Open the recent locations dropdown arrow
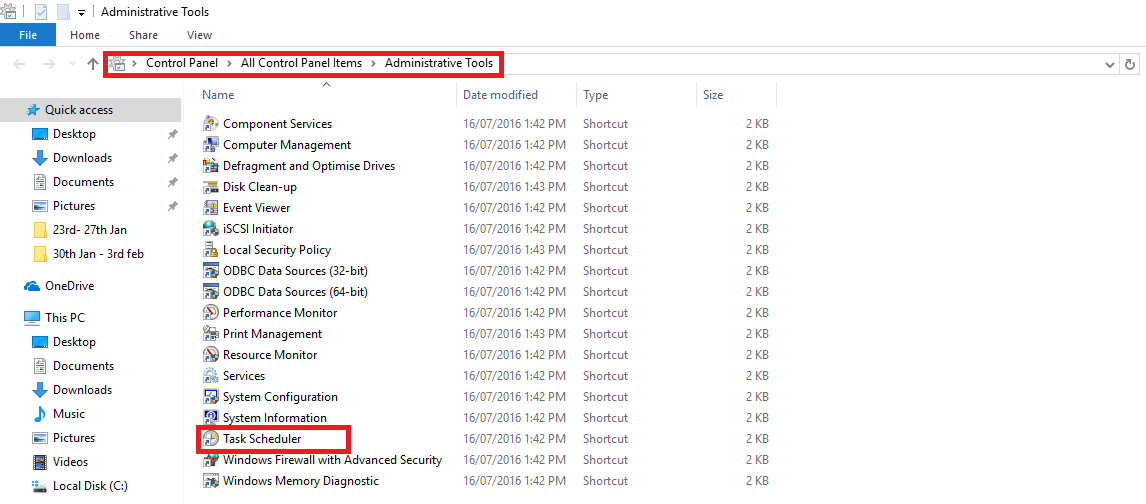 (72, 64)
